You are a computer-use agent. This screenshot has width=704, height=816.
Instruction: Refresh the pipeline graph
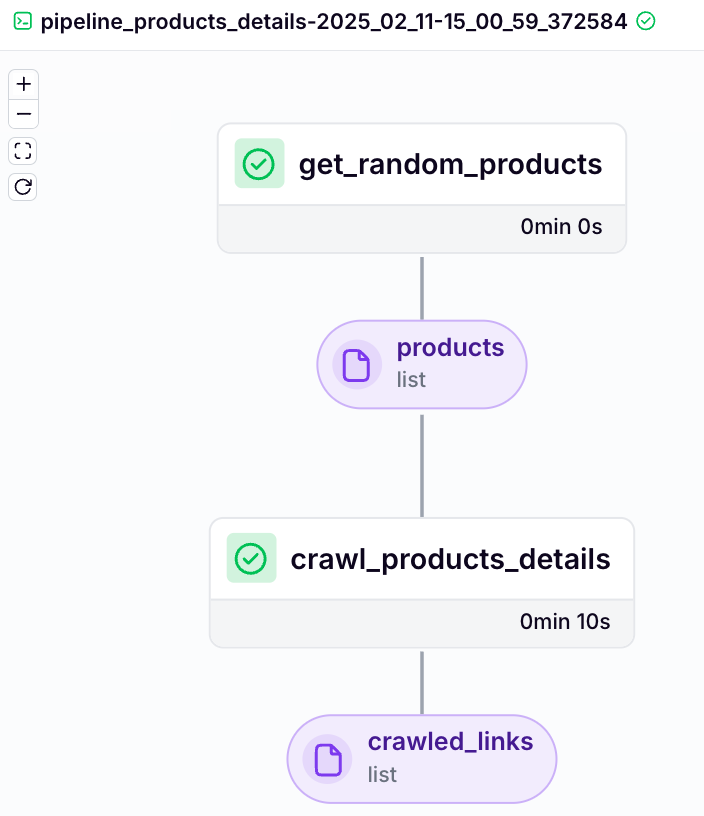point(23,187)
